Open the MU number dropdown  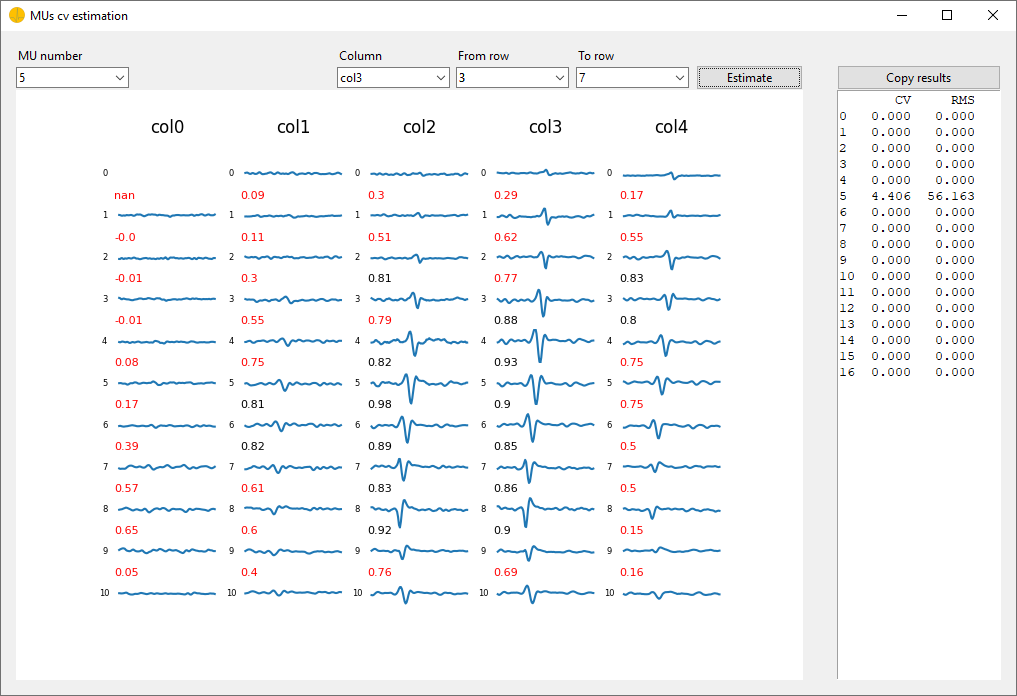coord(72,78)
